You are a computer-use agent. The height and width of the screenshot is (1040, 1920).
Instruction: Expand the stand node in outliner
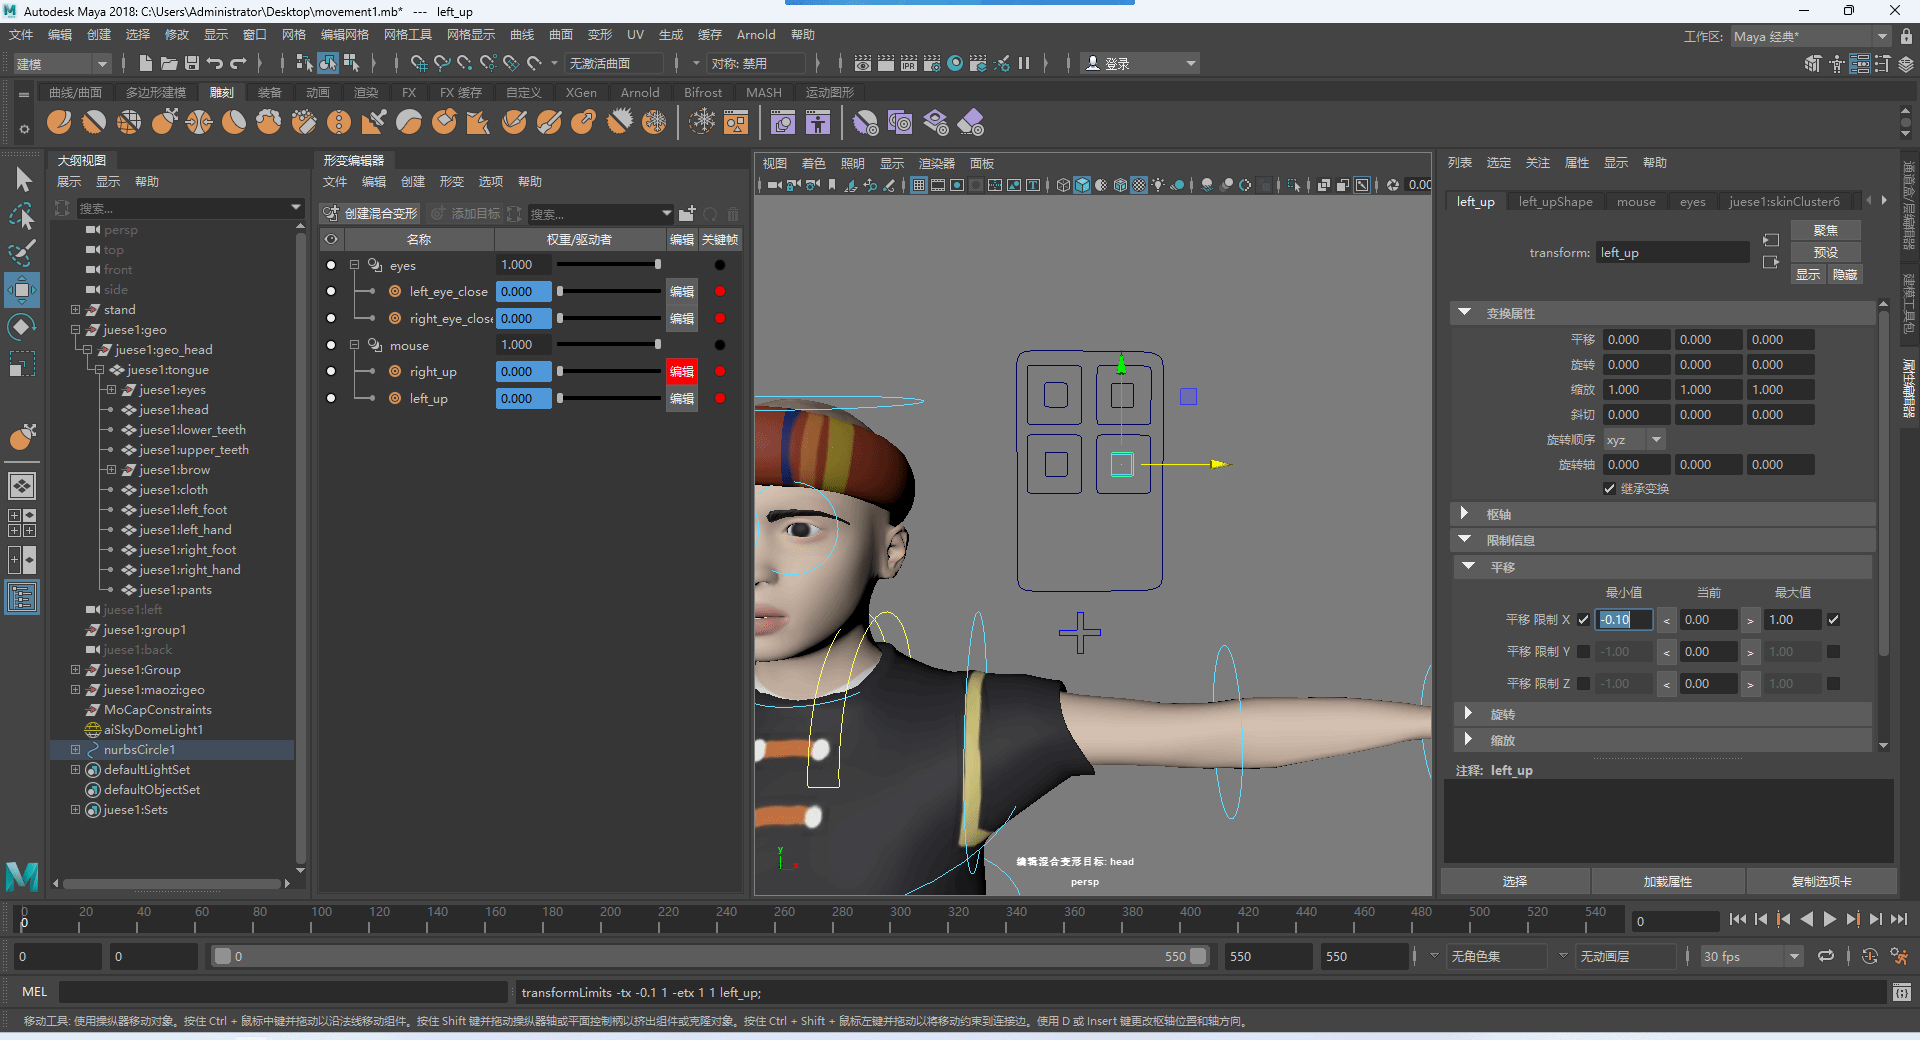pyautogui.click(x=75, y=310)
